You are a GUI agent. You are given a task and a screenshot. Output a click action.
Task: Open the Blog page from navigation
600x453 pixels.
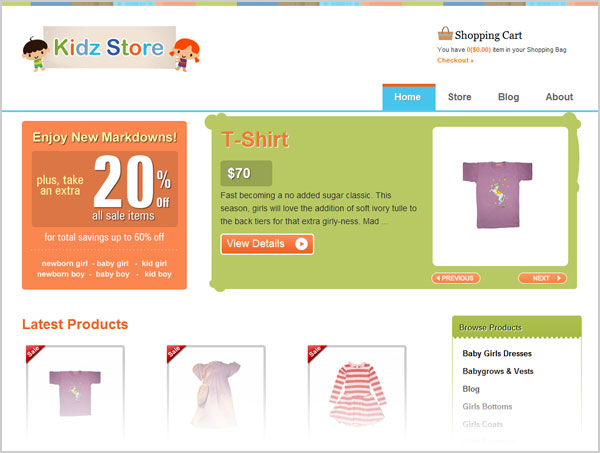tap(509, 97)
